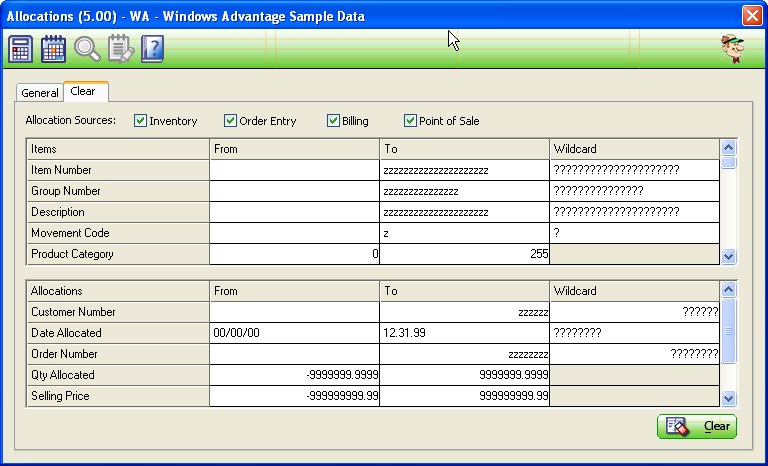Click the Order Number From field
The image size is (768, 466).
point(294,354)
